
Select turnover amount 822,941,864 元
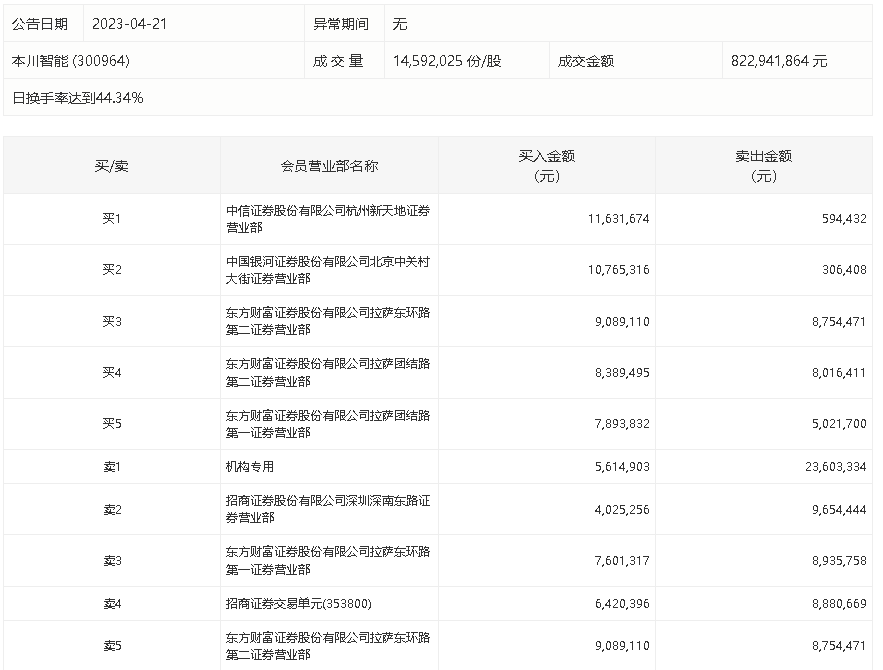(779, 61)
